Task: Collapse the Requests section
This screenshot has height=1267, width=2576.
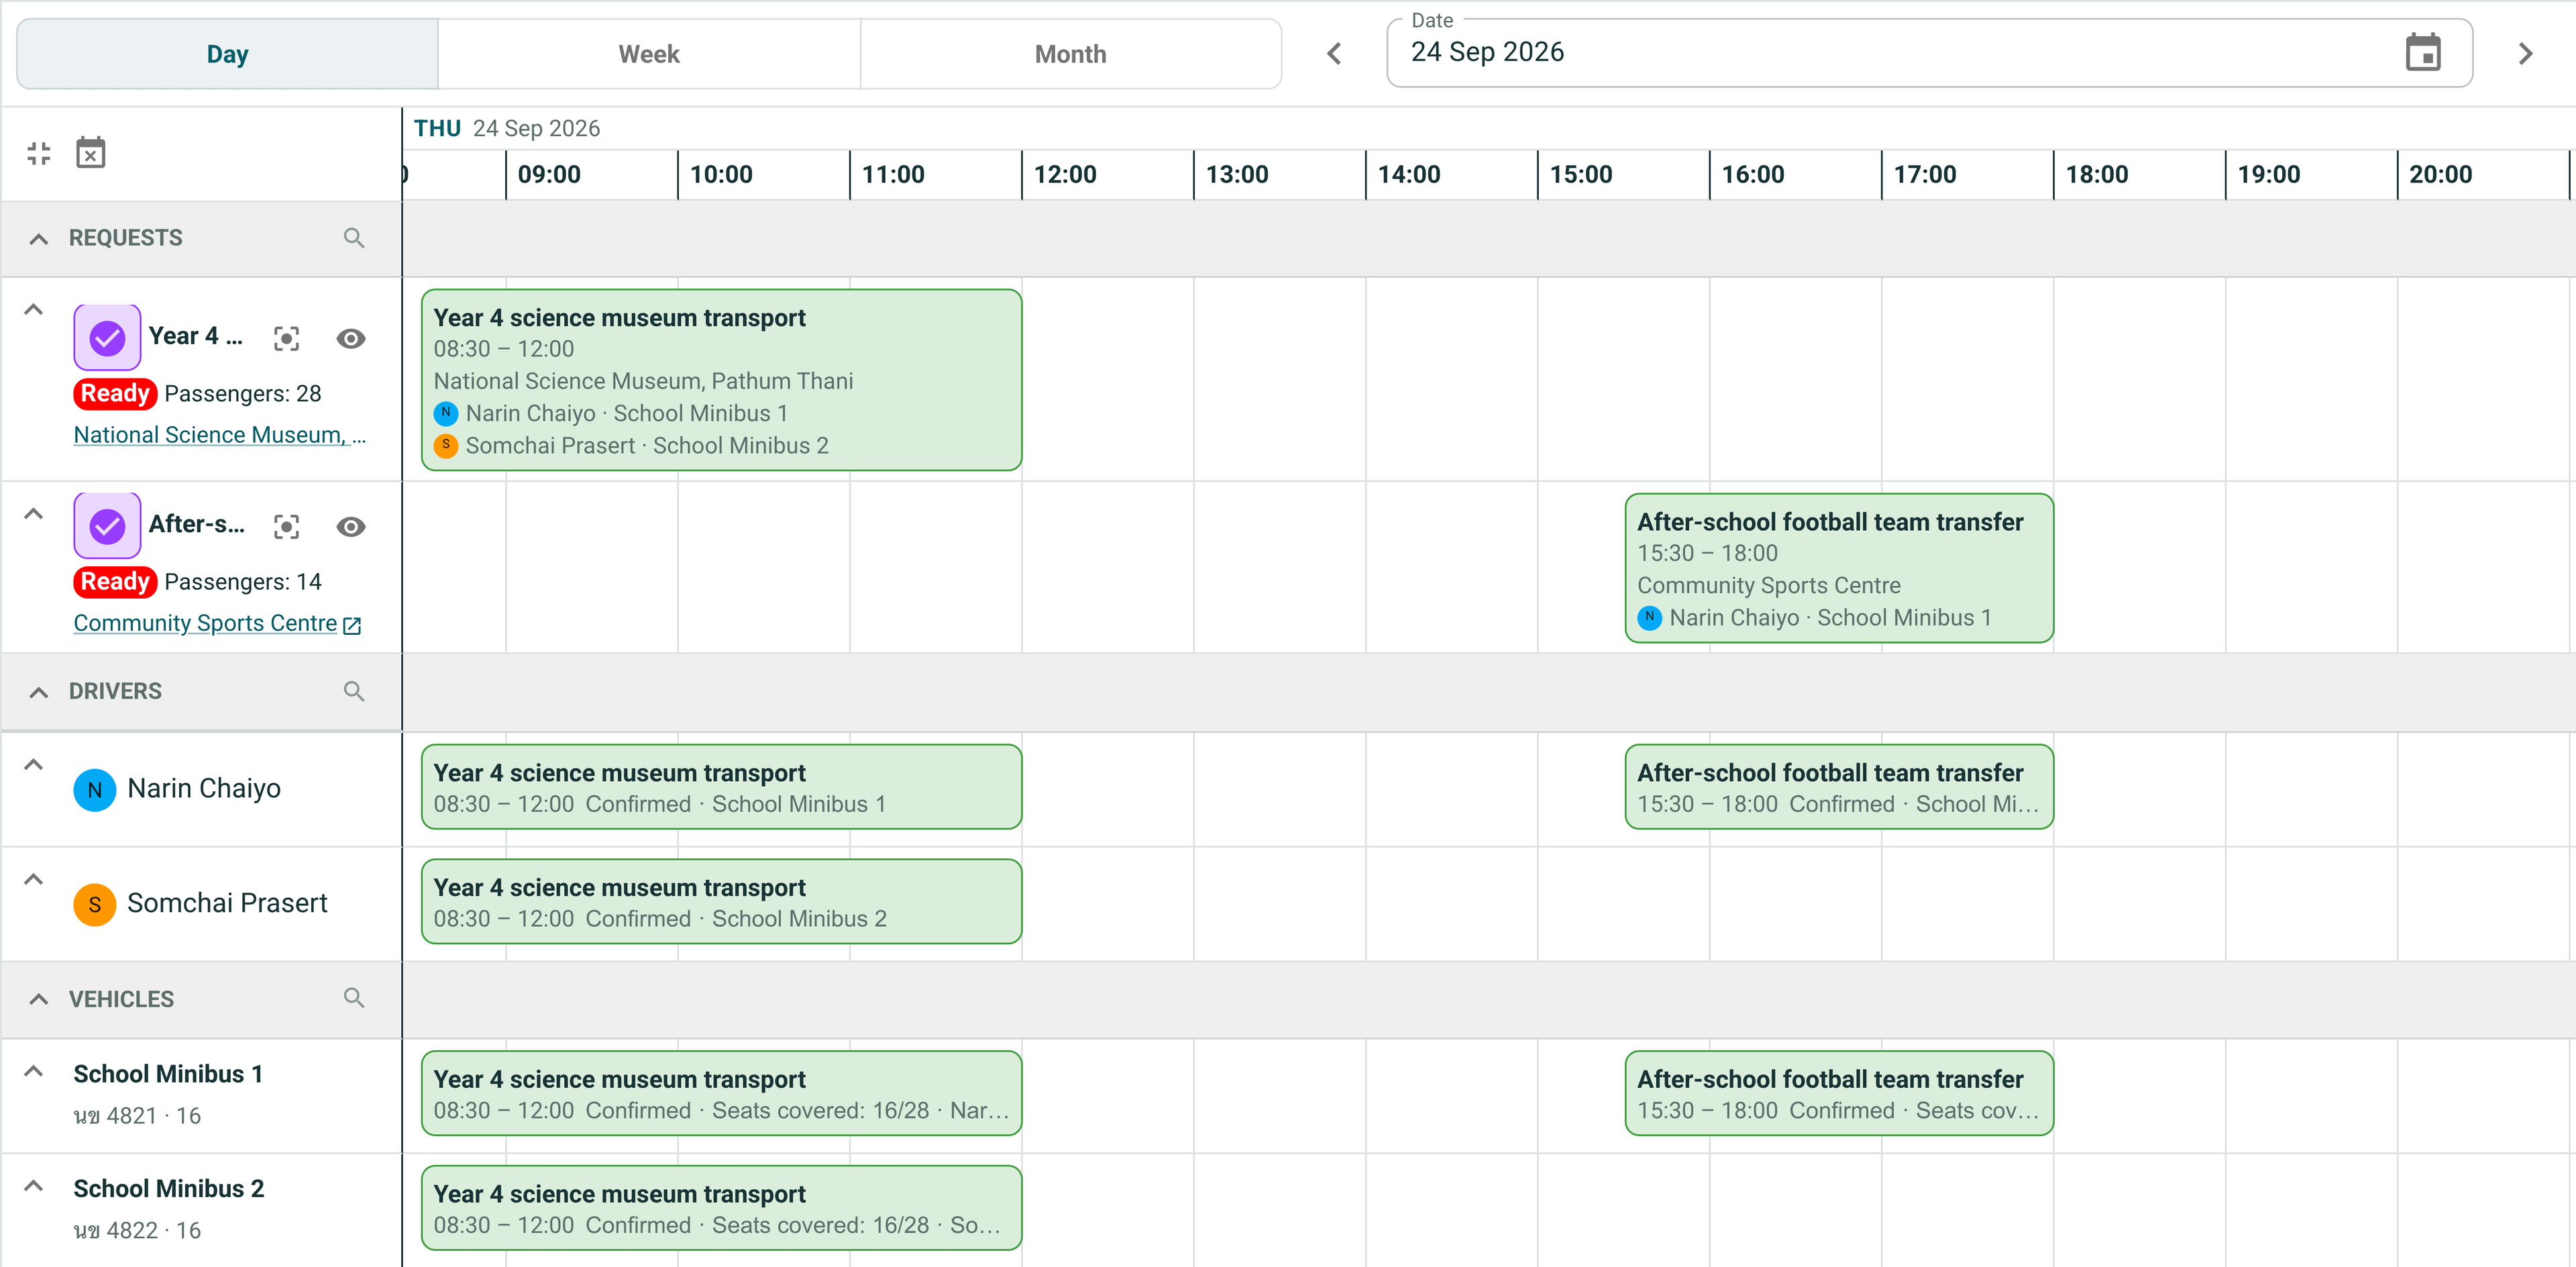Action: 39,238
